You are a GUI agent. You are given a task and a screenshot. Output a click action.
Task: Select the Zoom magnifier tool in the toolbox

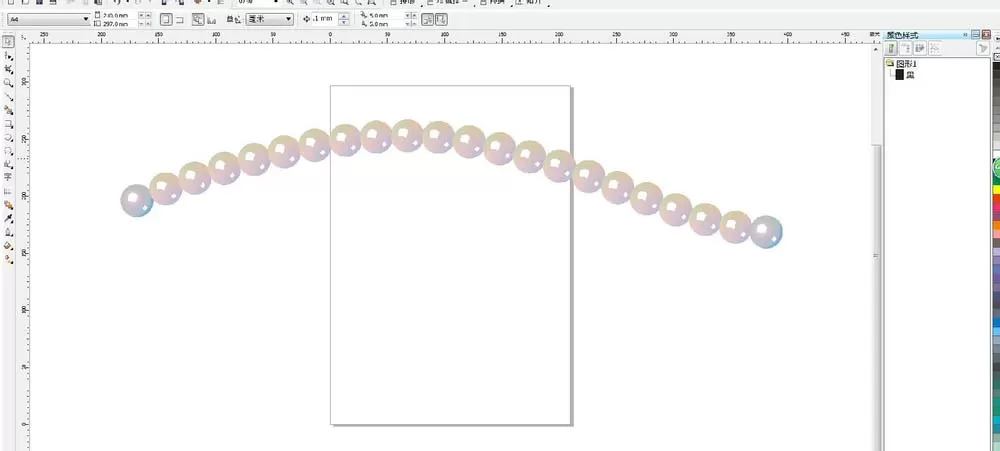coord(9,83)
